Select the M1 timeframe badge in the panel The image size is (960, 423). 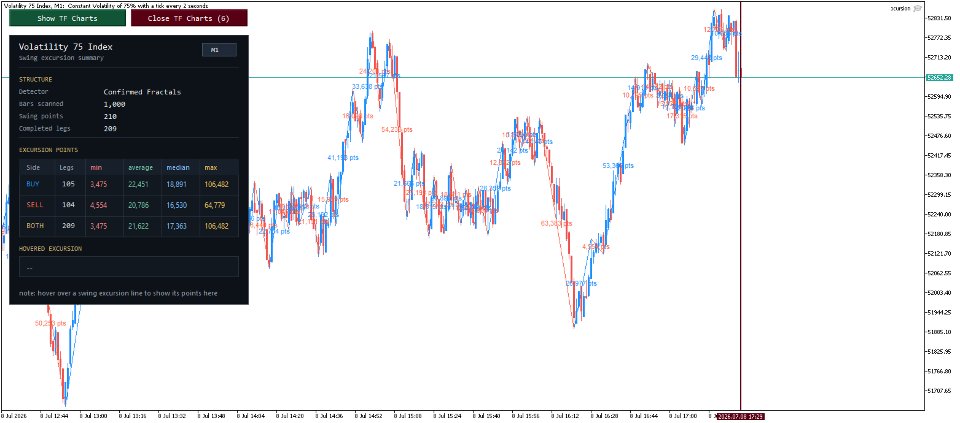pyautogui.click(x=219, y=50)
